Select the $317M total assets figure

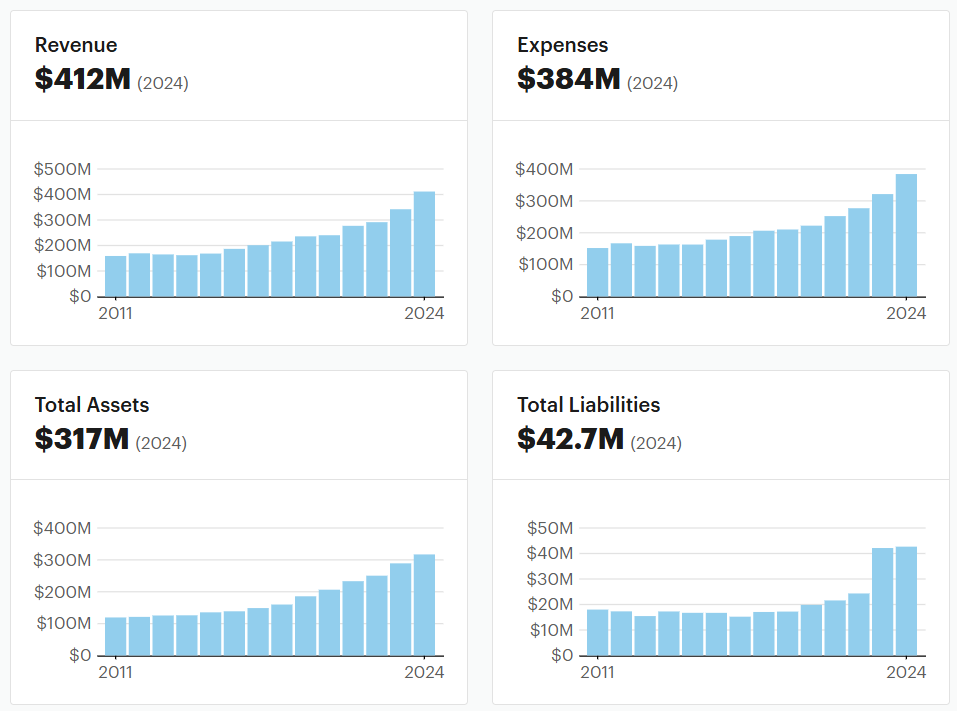click(x=82, y=439)
